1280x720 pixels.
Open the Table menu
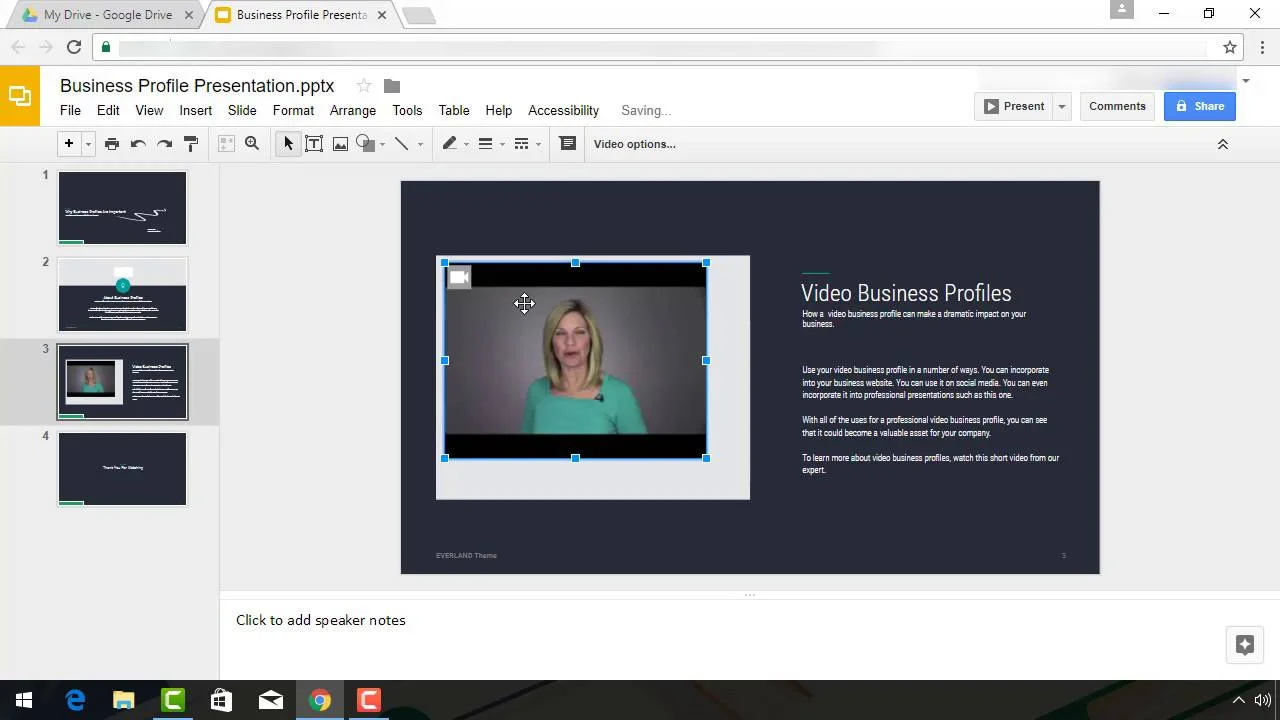coord(454,110)
